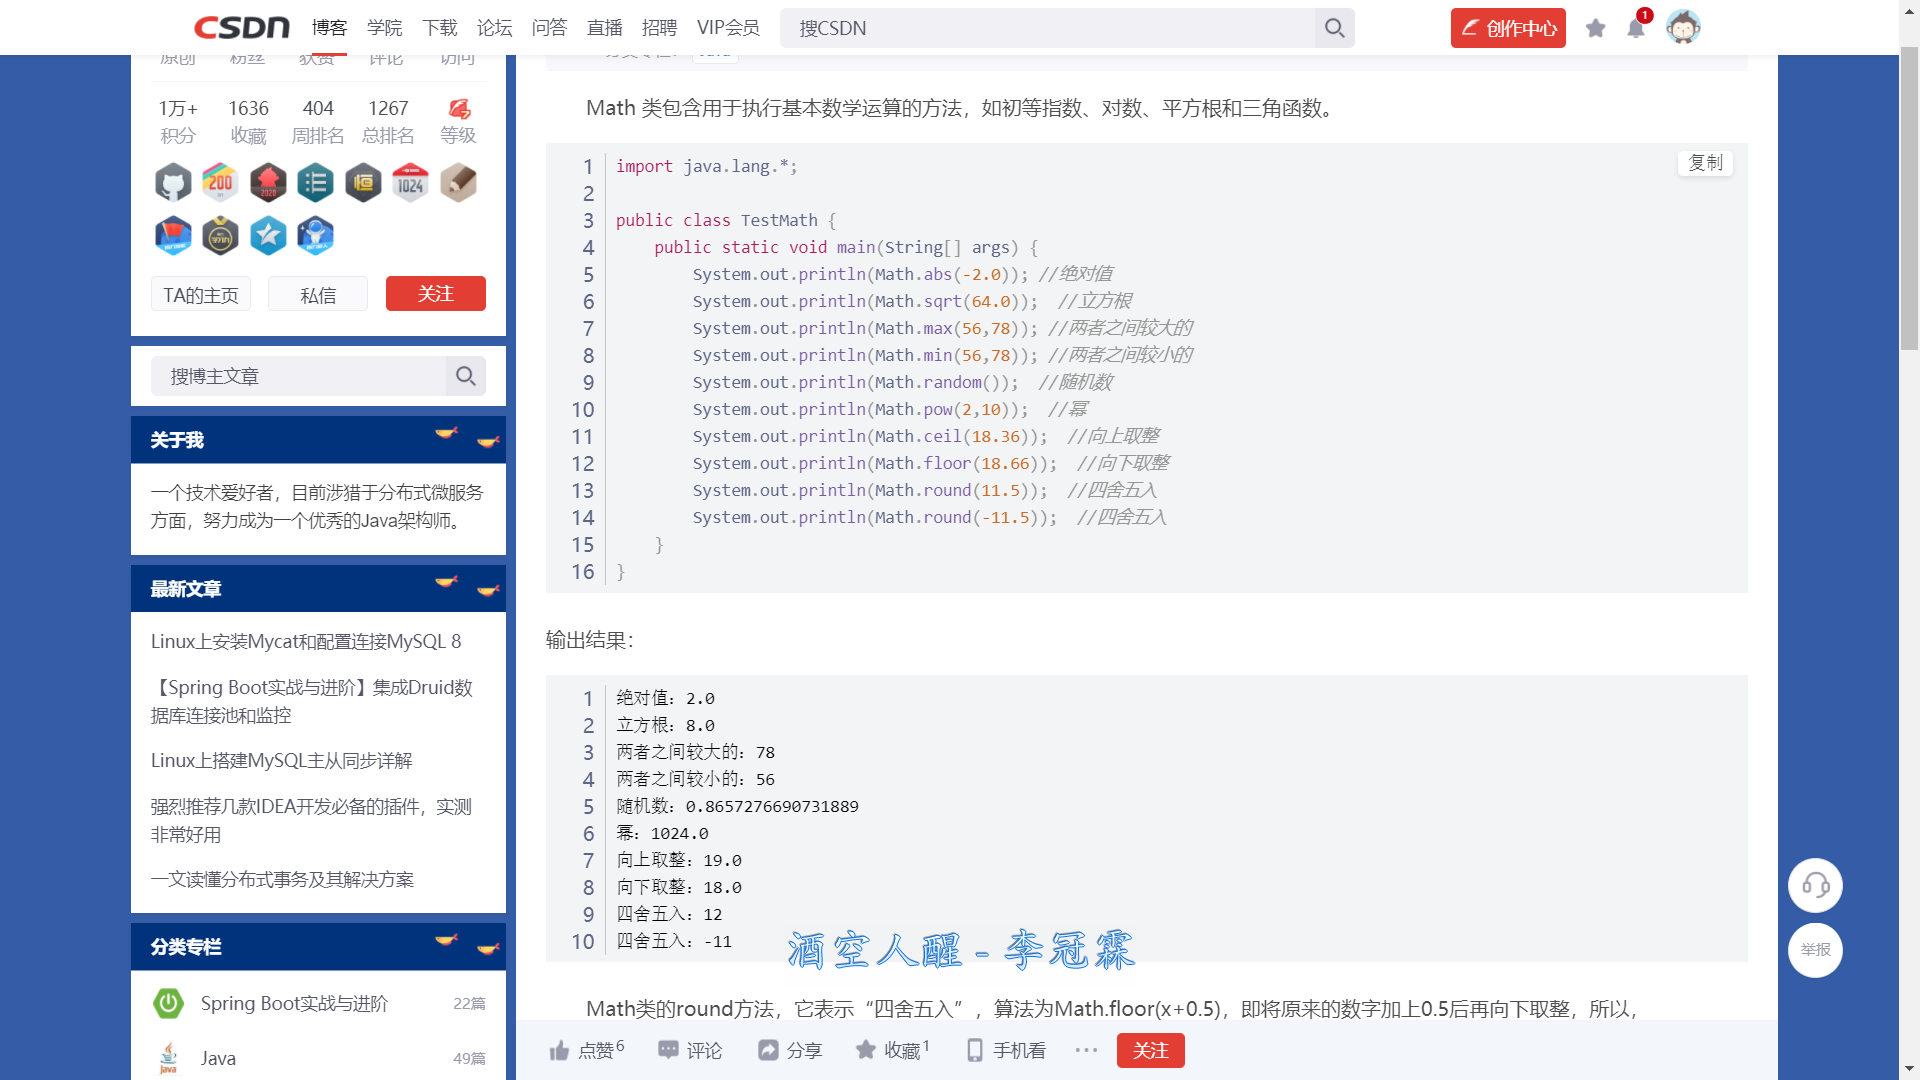Screen dimensions: 1920x1080
Task: Click the GitHub badge icon in sidebar
Action: [x=173, y=183]
